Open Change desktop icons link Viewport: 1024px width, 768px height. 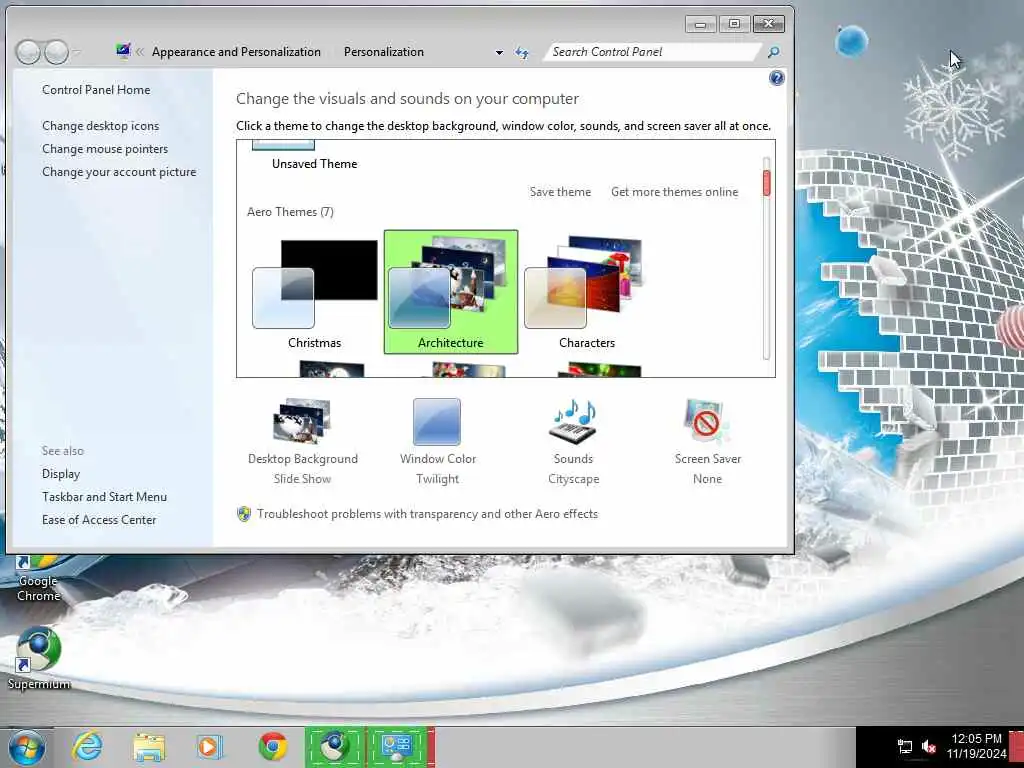[x=101, y=125]
